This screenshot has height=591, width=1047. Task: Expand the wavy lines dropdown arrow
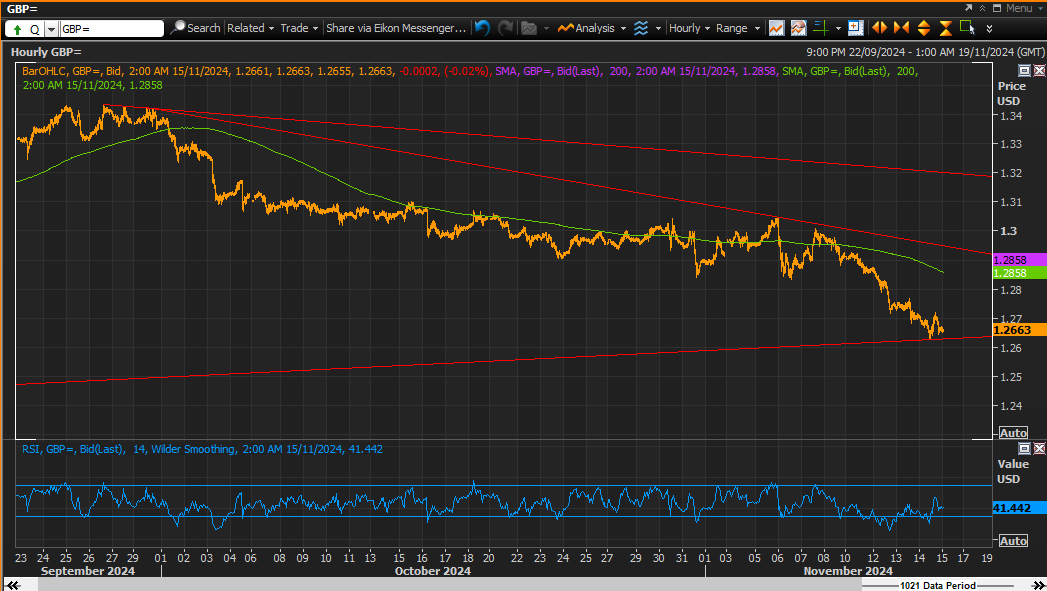(658, 28)
